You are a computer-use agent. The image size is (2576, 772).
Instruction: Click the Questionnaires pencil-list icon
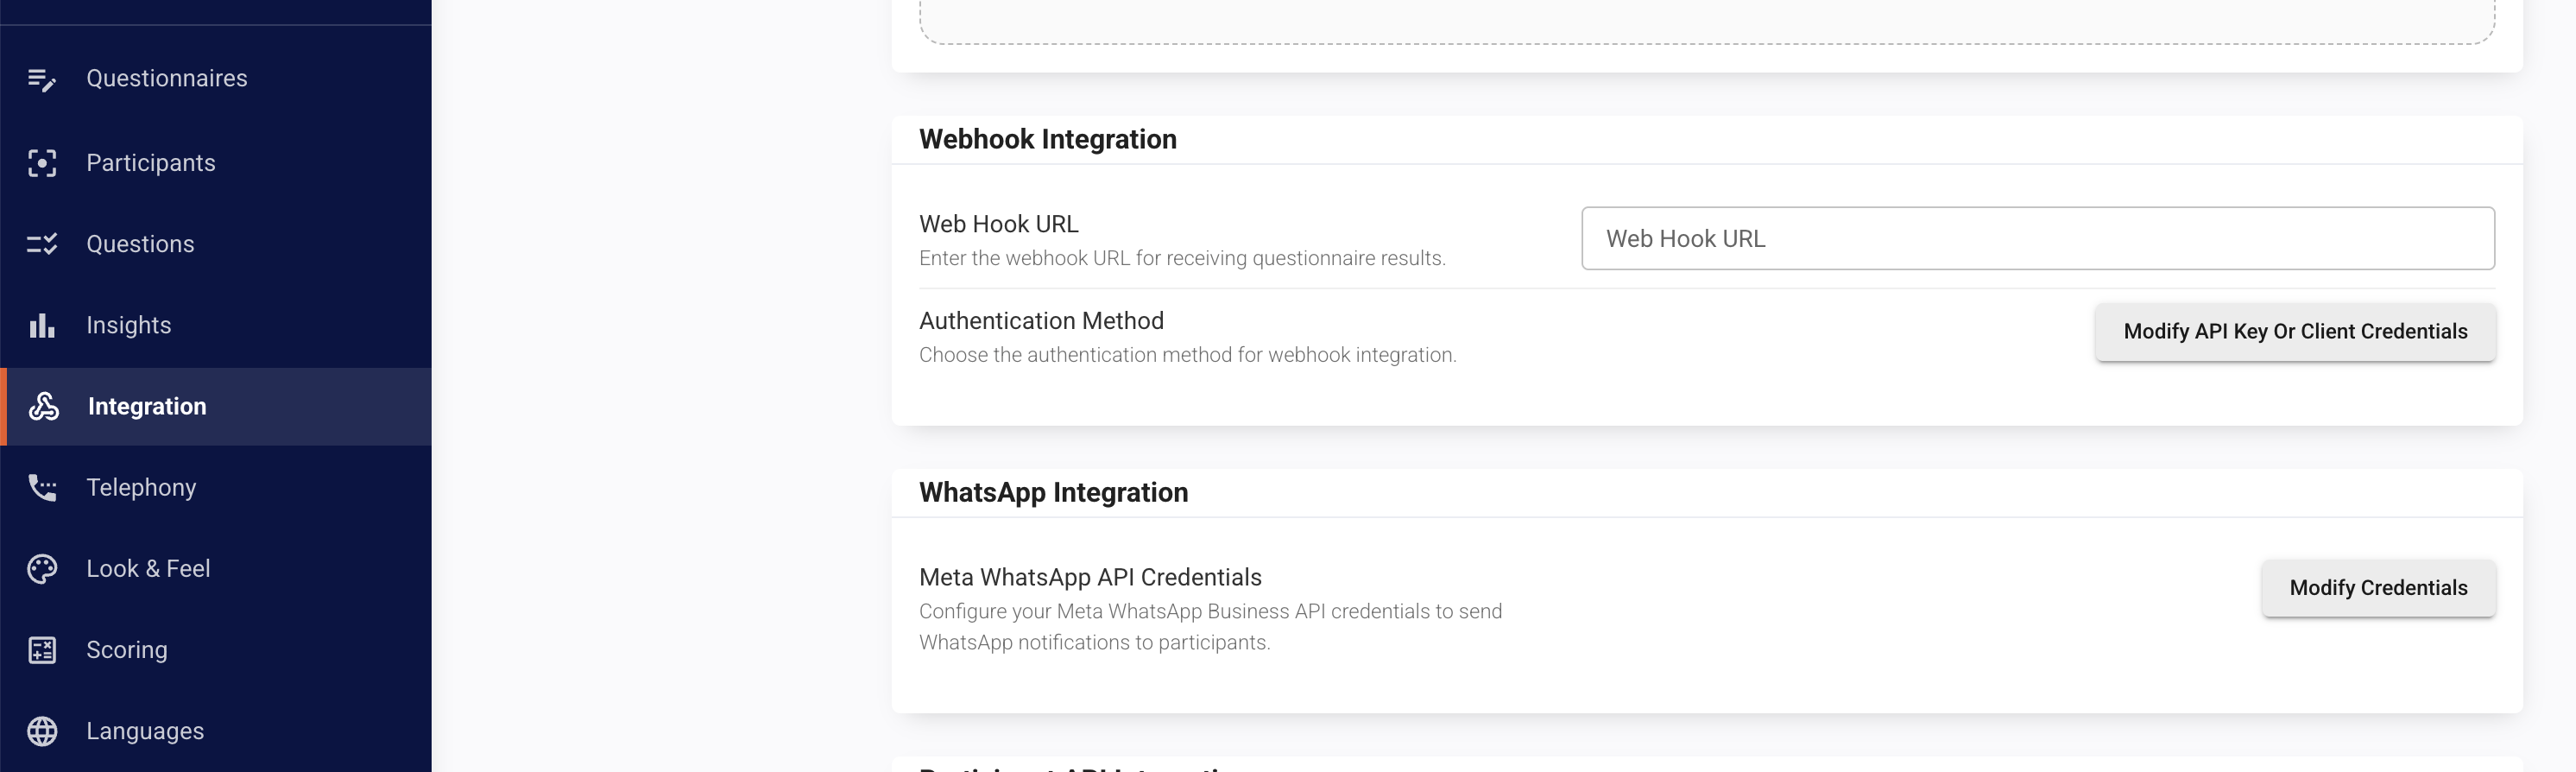42,79
